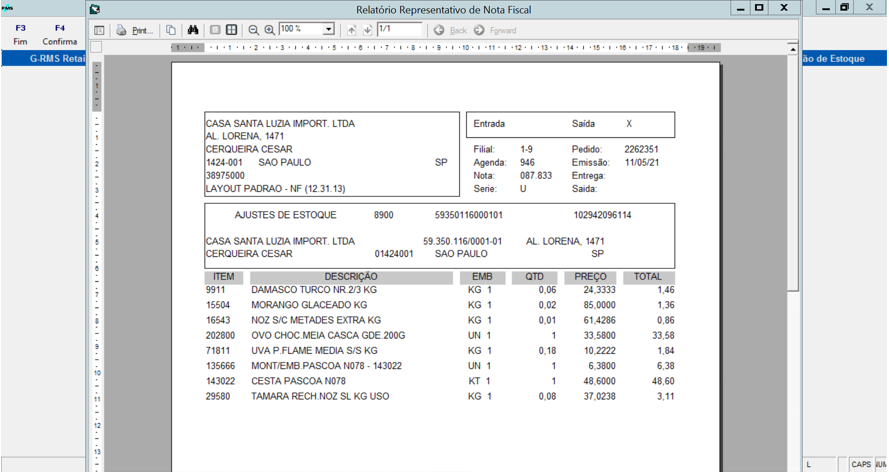Click item TAMARA RECH.NOZ SL KG USO
The image size is (889, 472).
pos(320,397)
